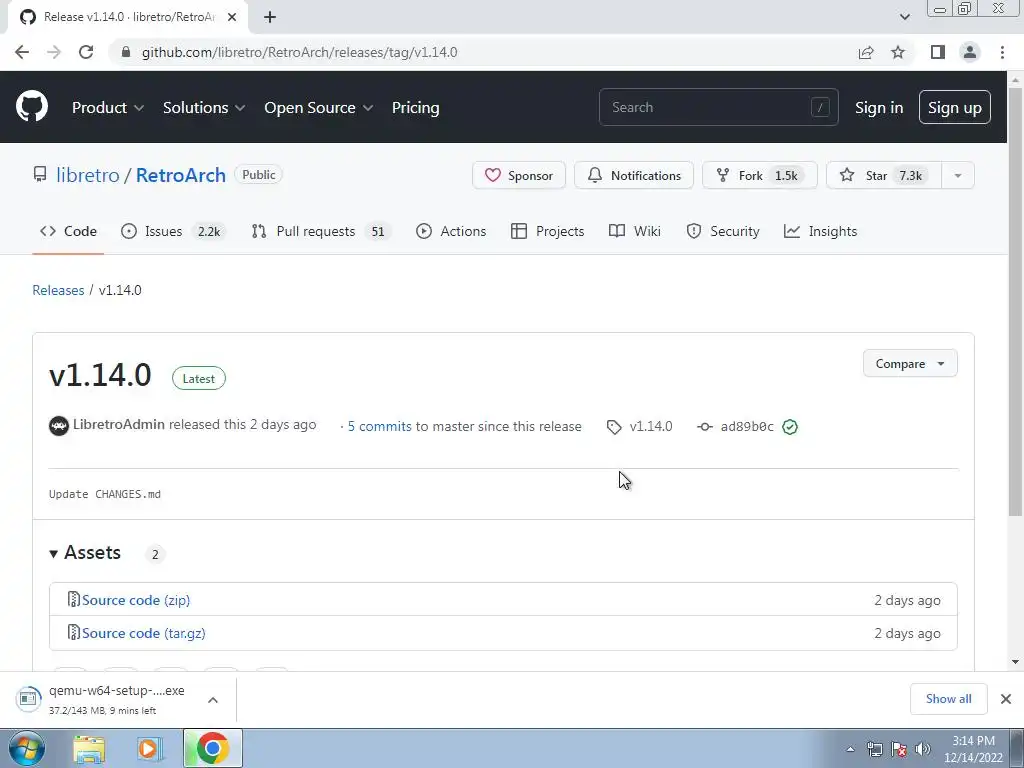Image resolution: width=1024 pixels, height=768 pixels.
Task: Open Windows Start menu orb
Action: [27, 748]
